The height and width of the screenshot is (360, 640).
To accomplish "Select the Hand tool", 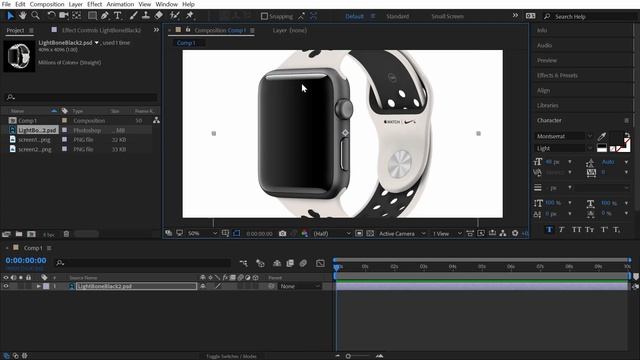I will tap(22, 16).
